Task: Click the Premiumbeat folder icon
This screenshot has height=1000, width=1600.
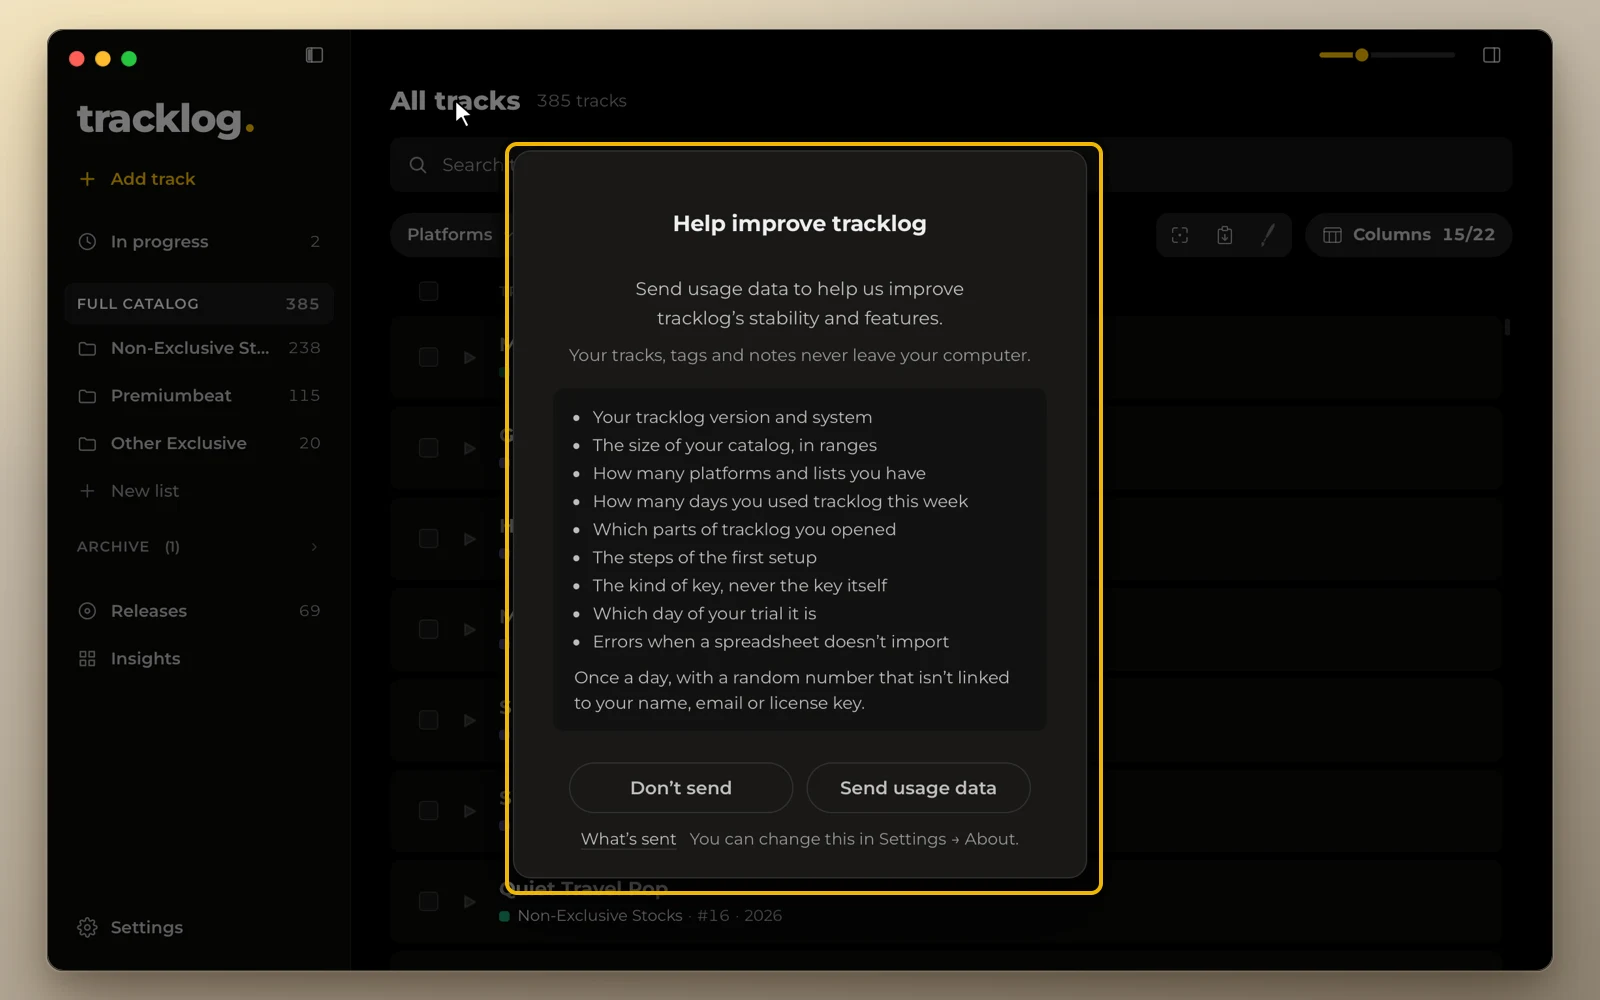Action: [x=87, y=396]
